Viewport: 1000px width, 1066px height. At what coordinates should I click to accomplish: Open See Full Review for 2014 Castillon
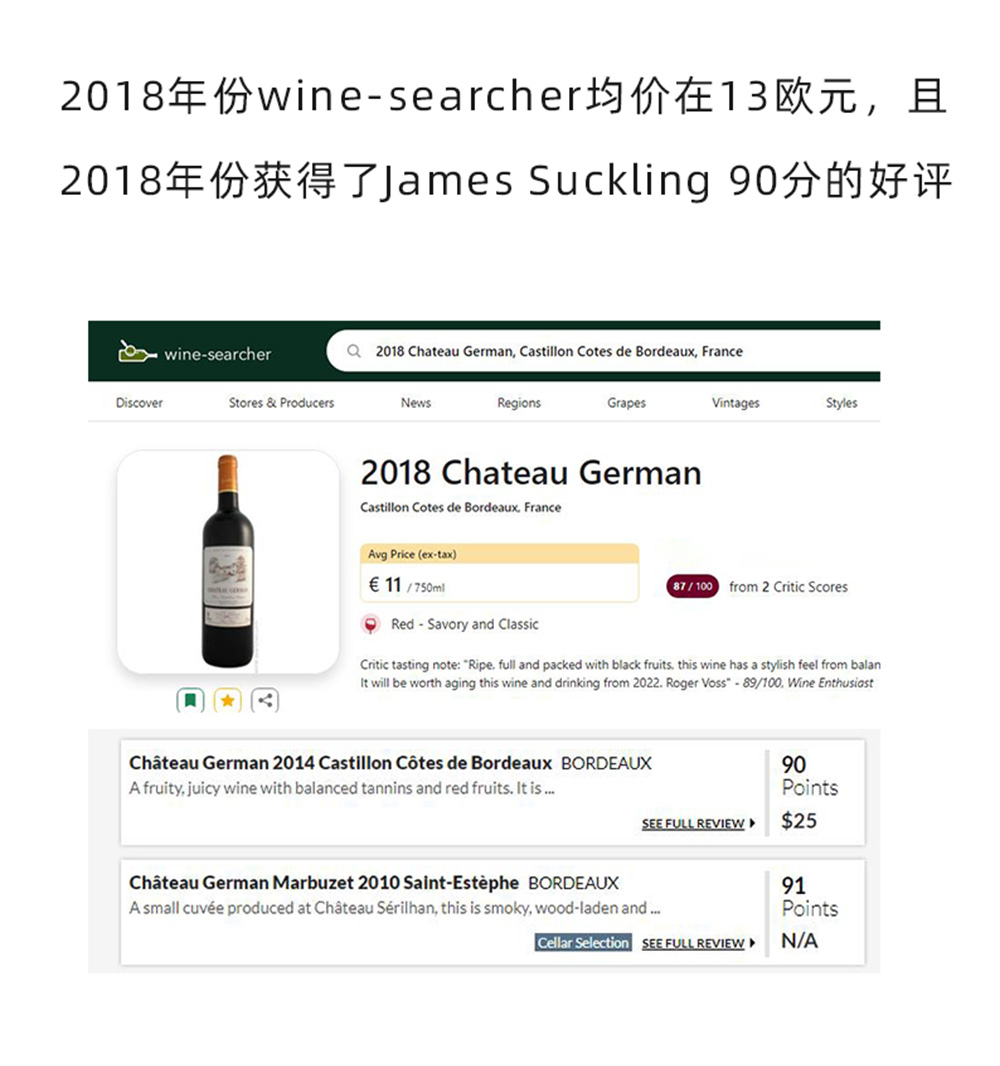[x=693, y=823]
